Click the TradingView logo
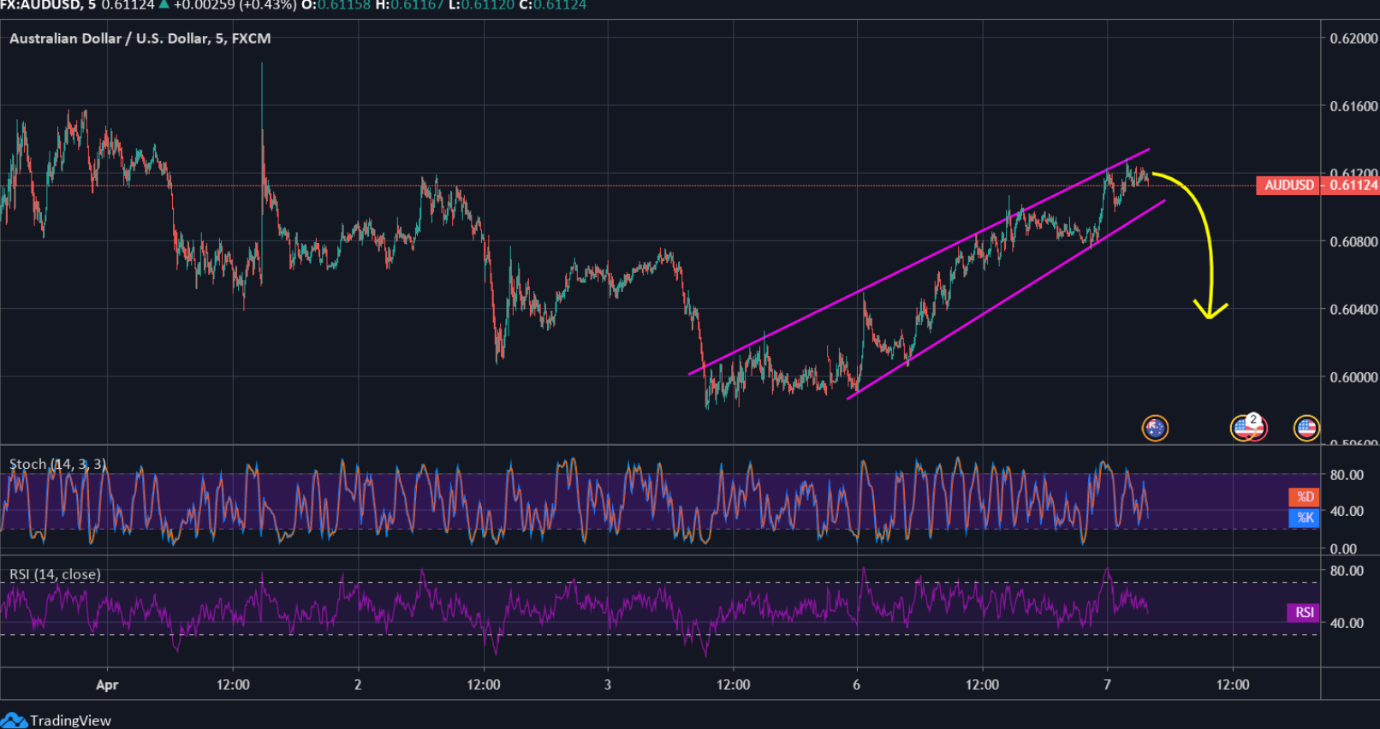The height and width of the screenshot is (729, 1380). (57, 720)
